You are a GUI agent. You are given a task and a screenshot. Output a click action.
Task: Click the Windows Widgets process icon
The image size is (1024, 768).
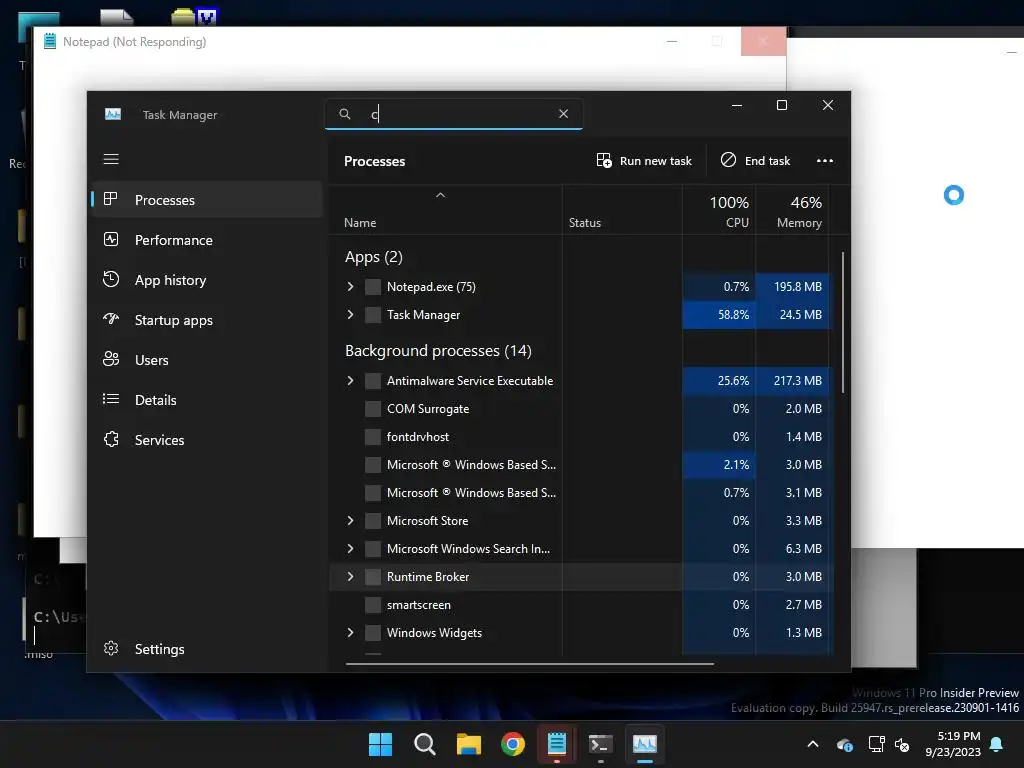click(373, 633)
